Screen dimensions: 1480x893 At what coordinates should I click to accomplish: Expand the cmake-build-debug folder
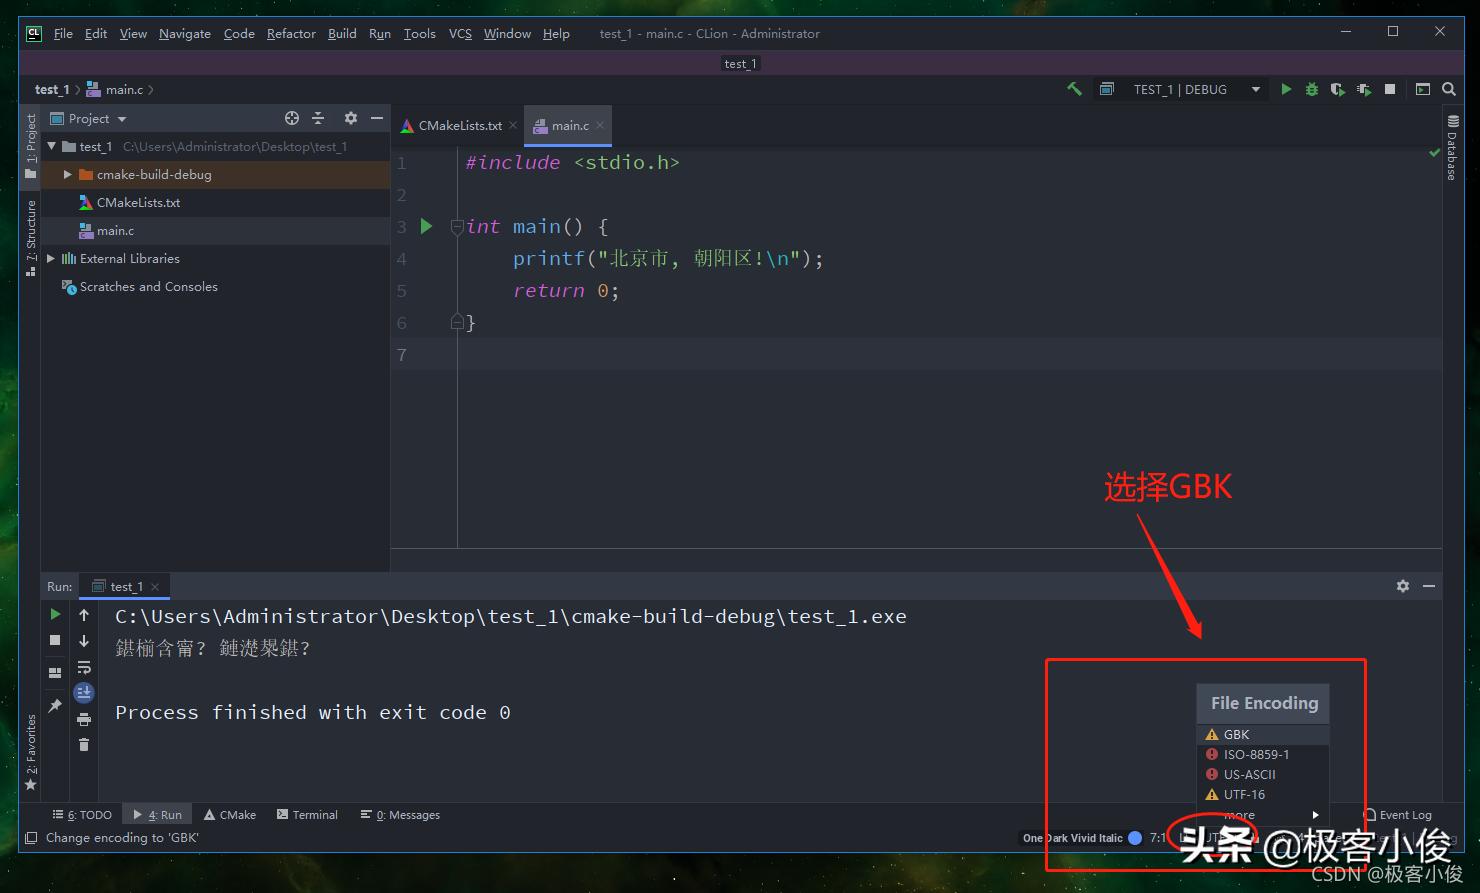pos(68,174)
